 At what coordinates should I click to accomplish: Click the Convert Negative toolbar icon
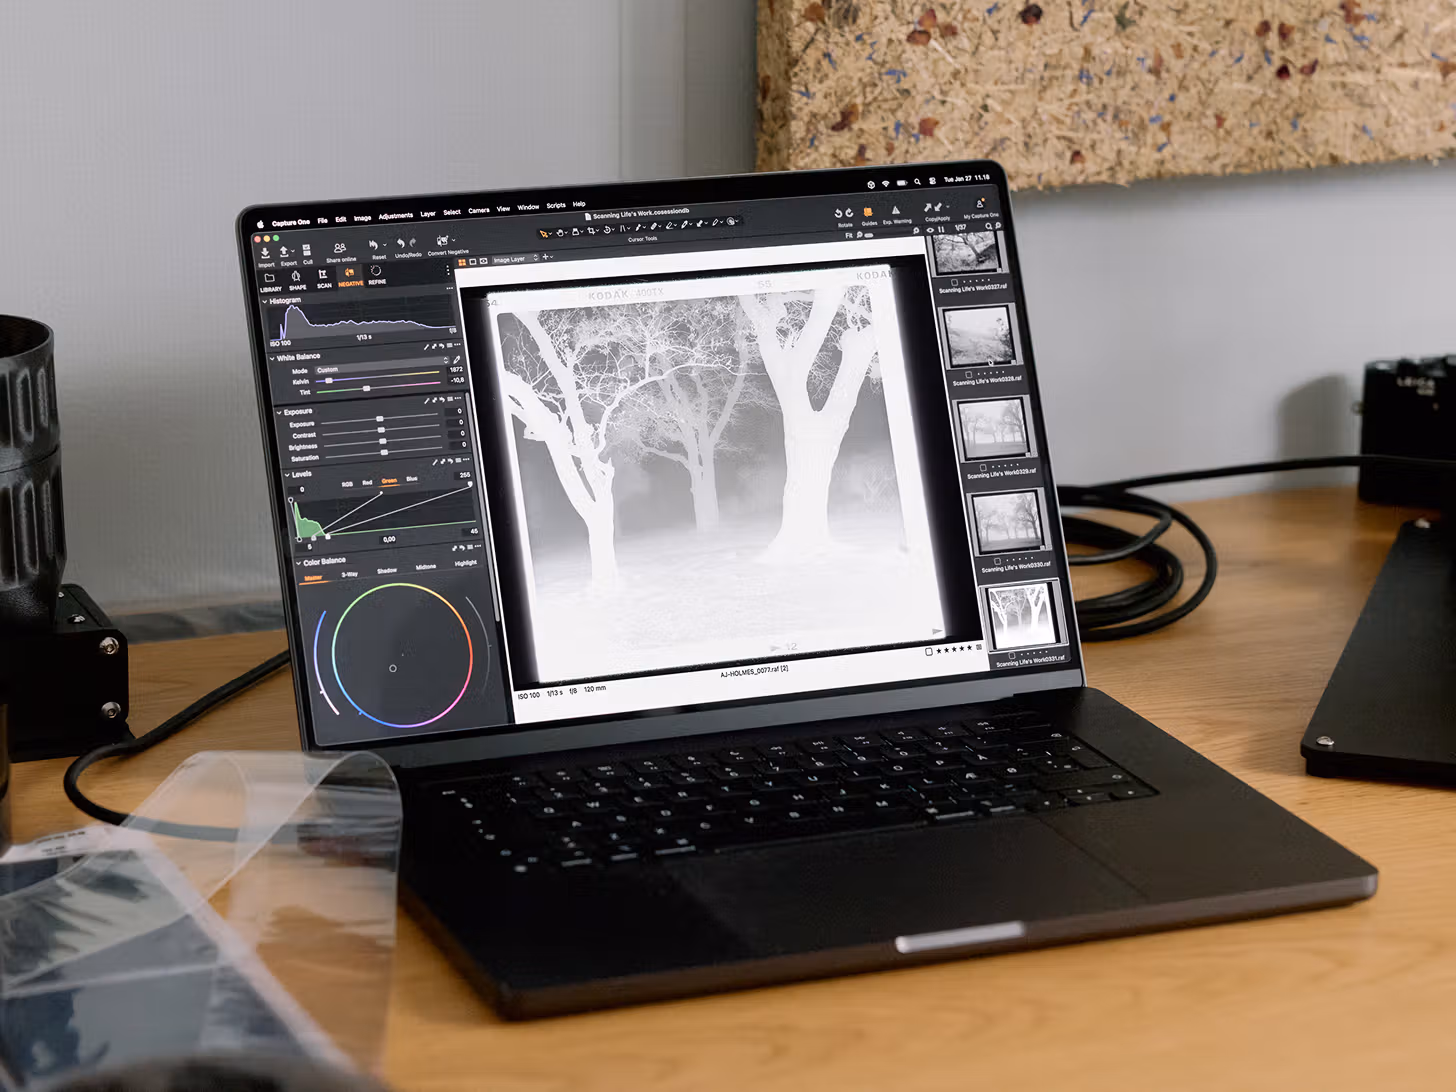(x=443, y=241)
